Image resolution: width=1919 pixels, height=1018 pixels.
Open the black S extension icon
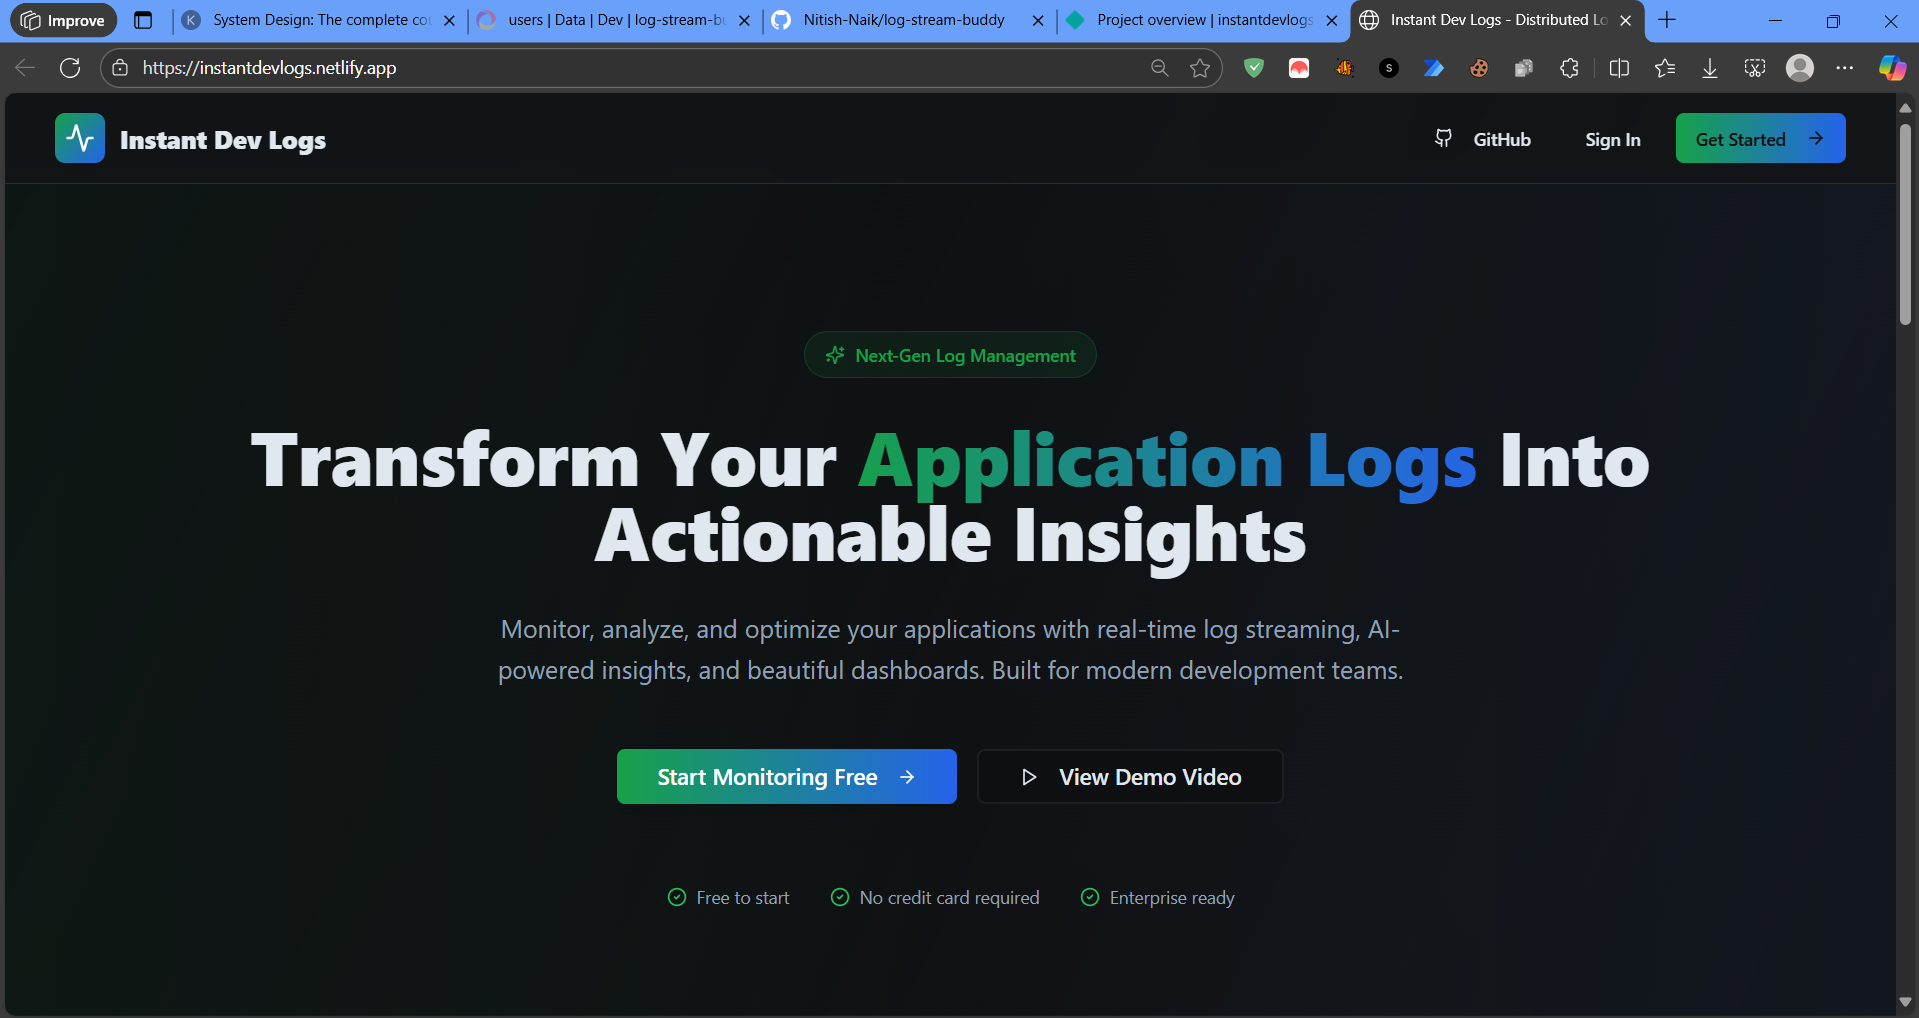click(x=1388, y=68)
